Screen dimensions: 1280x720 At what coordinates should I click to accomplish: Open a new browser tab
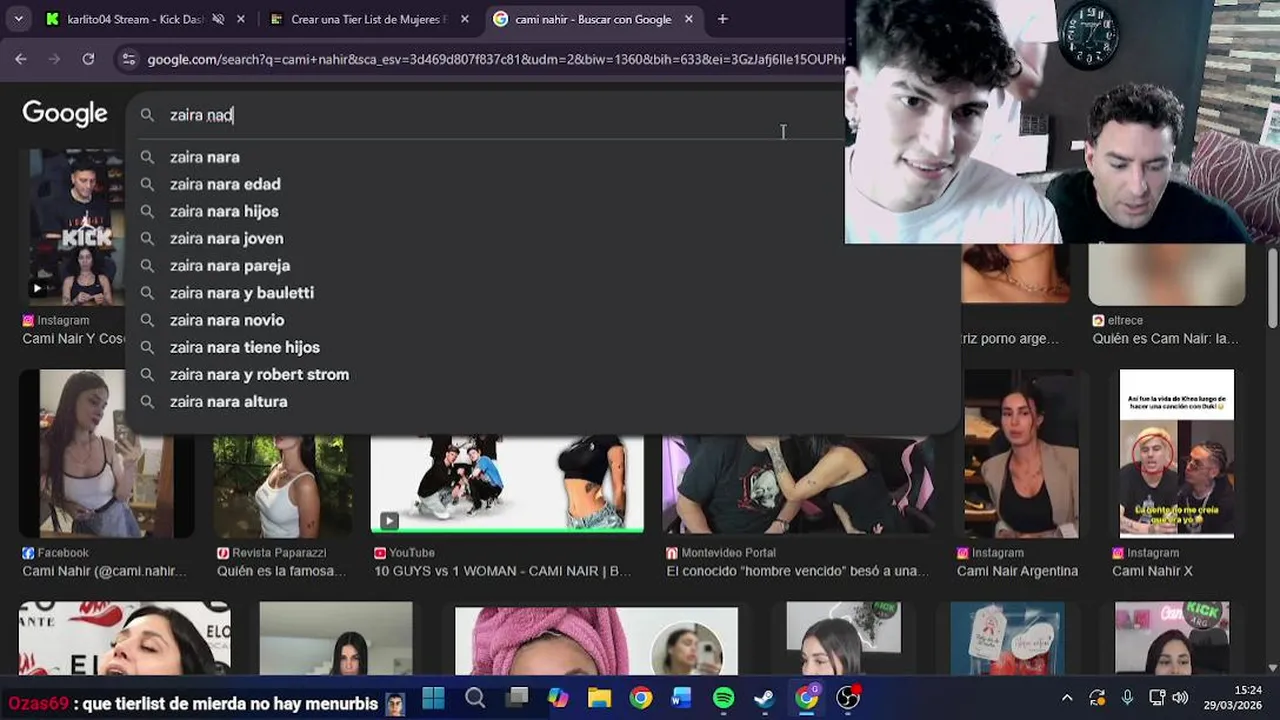722,19
